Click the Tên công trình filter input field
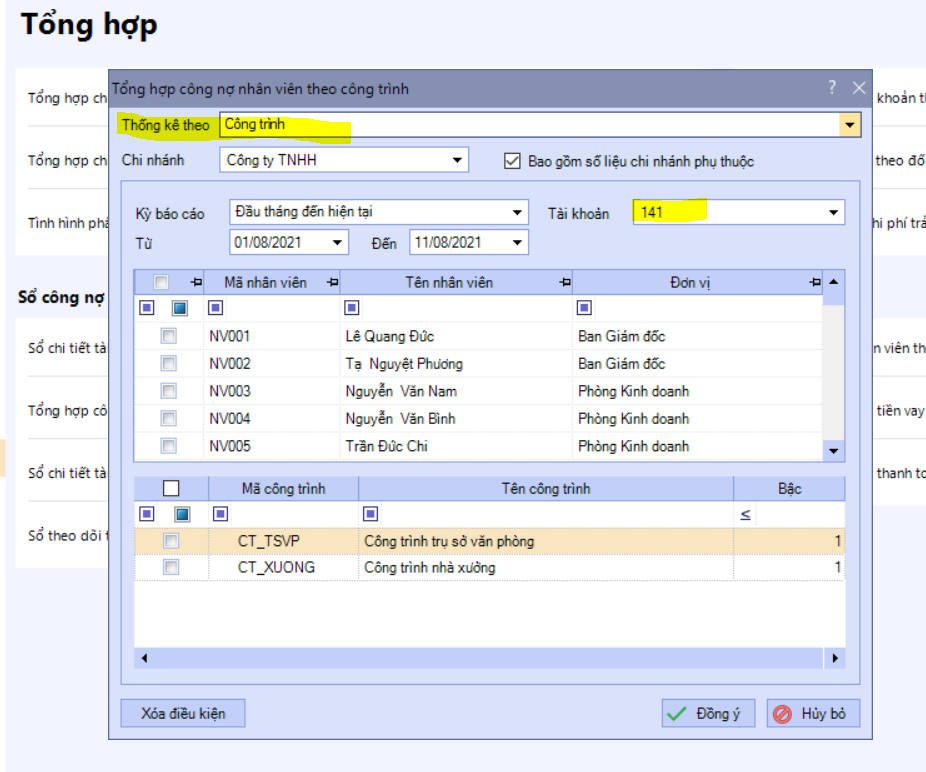The image size is (926, 772). pos(555,514)
